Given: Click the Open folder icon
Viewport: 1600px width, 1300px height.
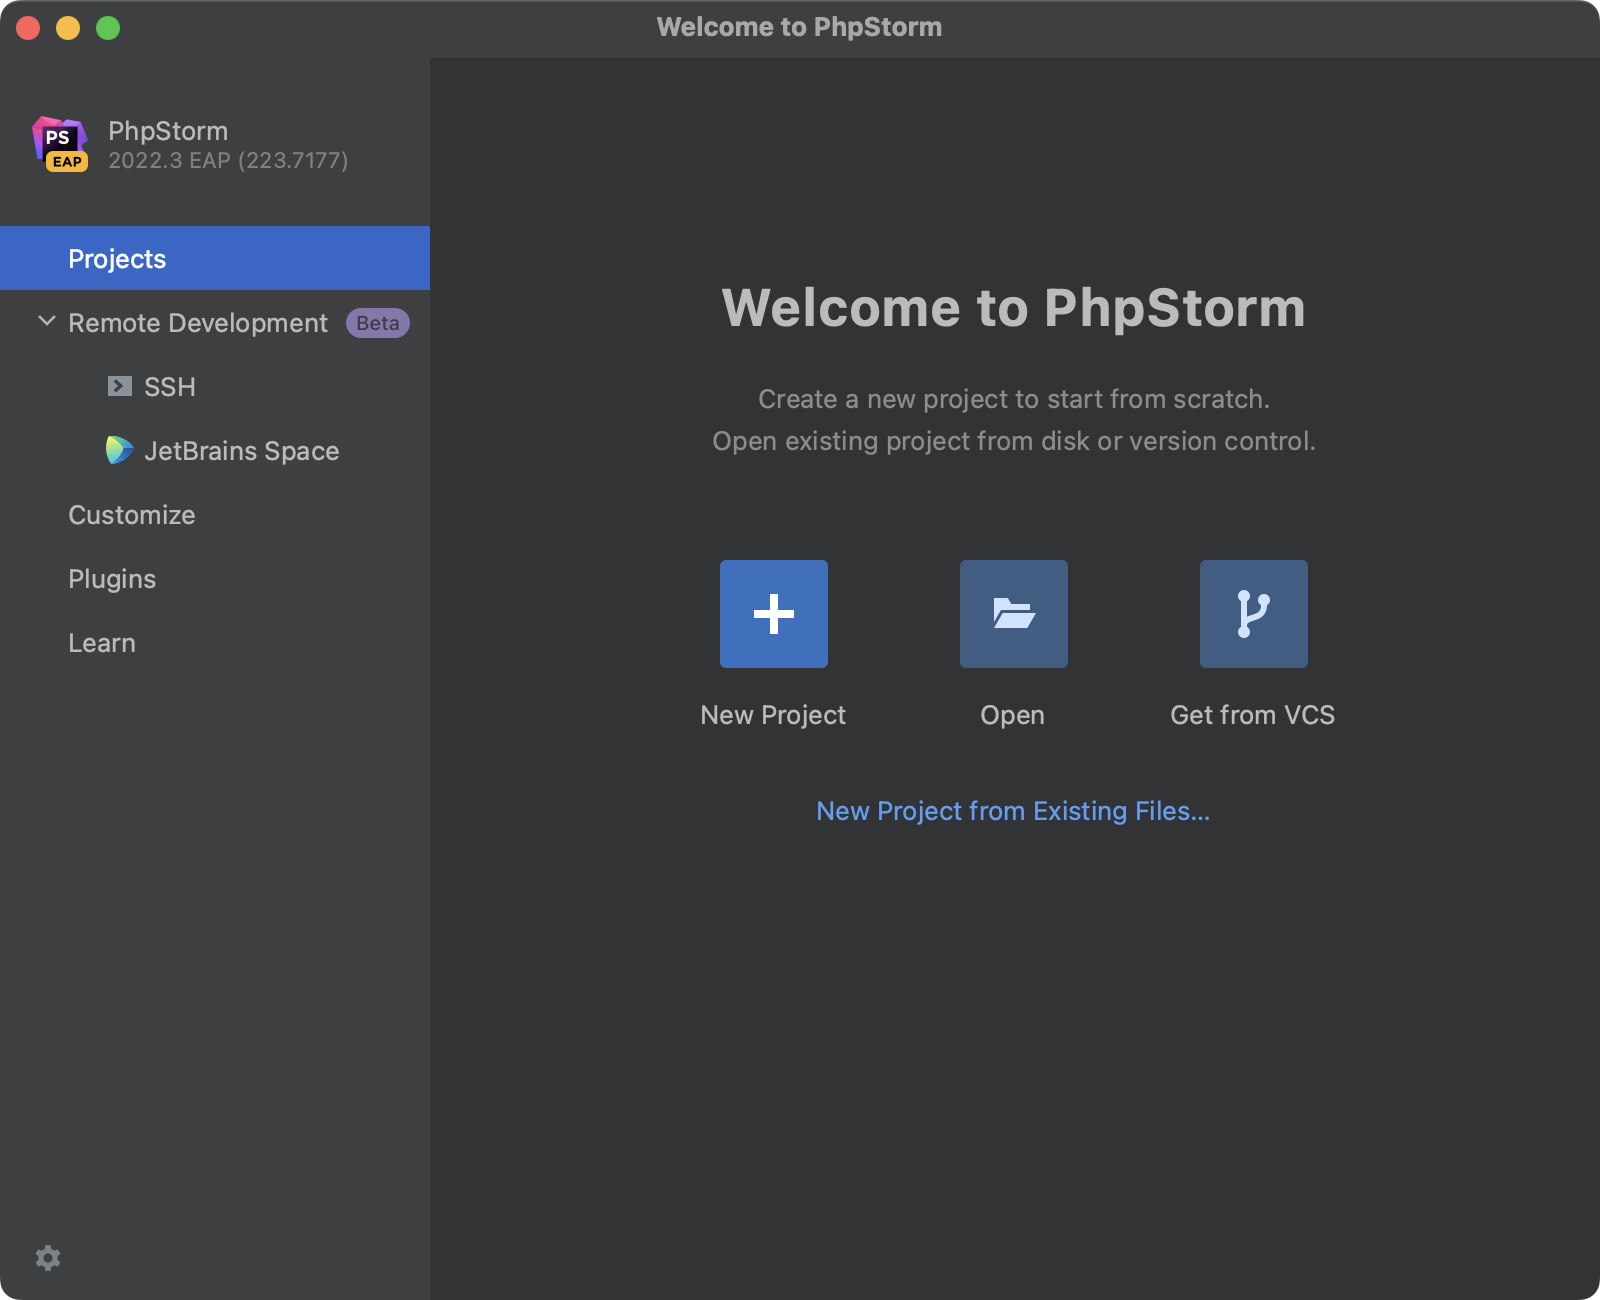Looking at the screenshot, I should coord(1013,613).
